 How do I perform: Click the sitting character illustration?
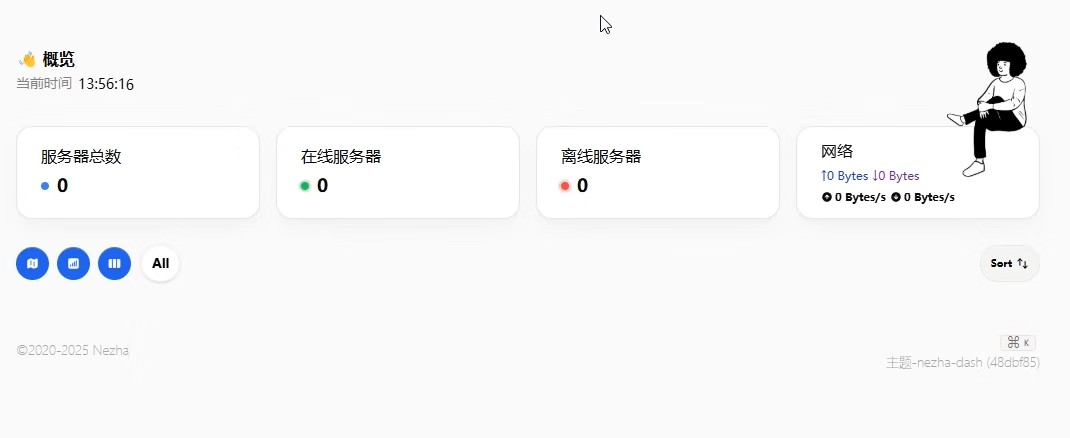click(993, 105)
